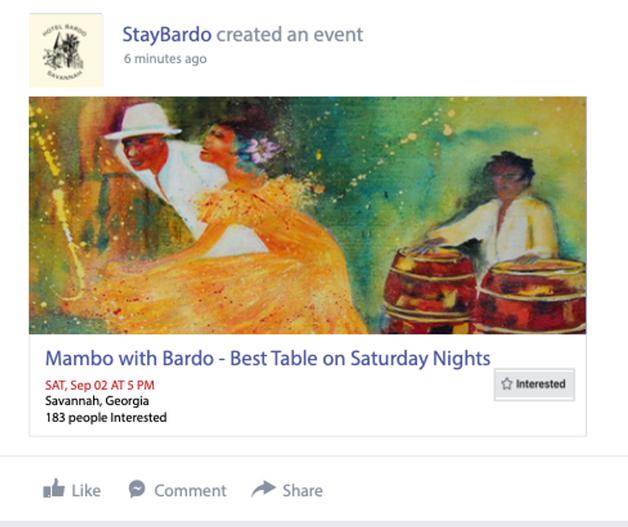Viewport: 628px width, 527px height.
Task: Click the Comment speech bubble icon
Action: [x=137, y=489]
